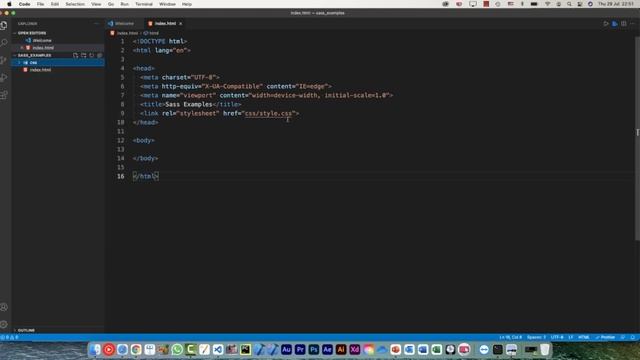This screenshot has height=360, width=640.
Task: Open the Help menu
Action: [187, 4]
